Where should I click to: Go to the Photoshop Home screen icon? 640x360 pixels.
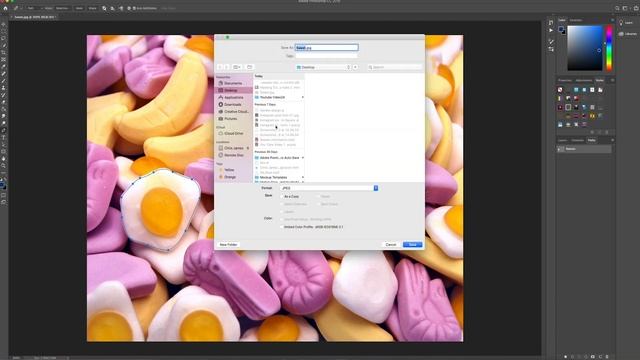[x=5, y=8]
